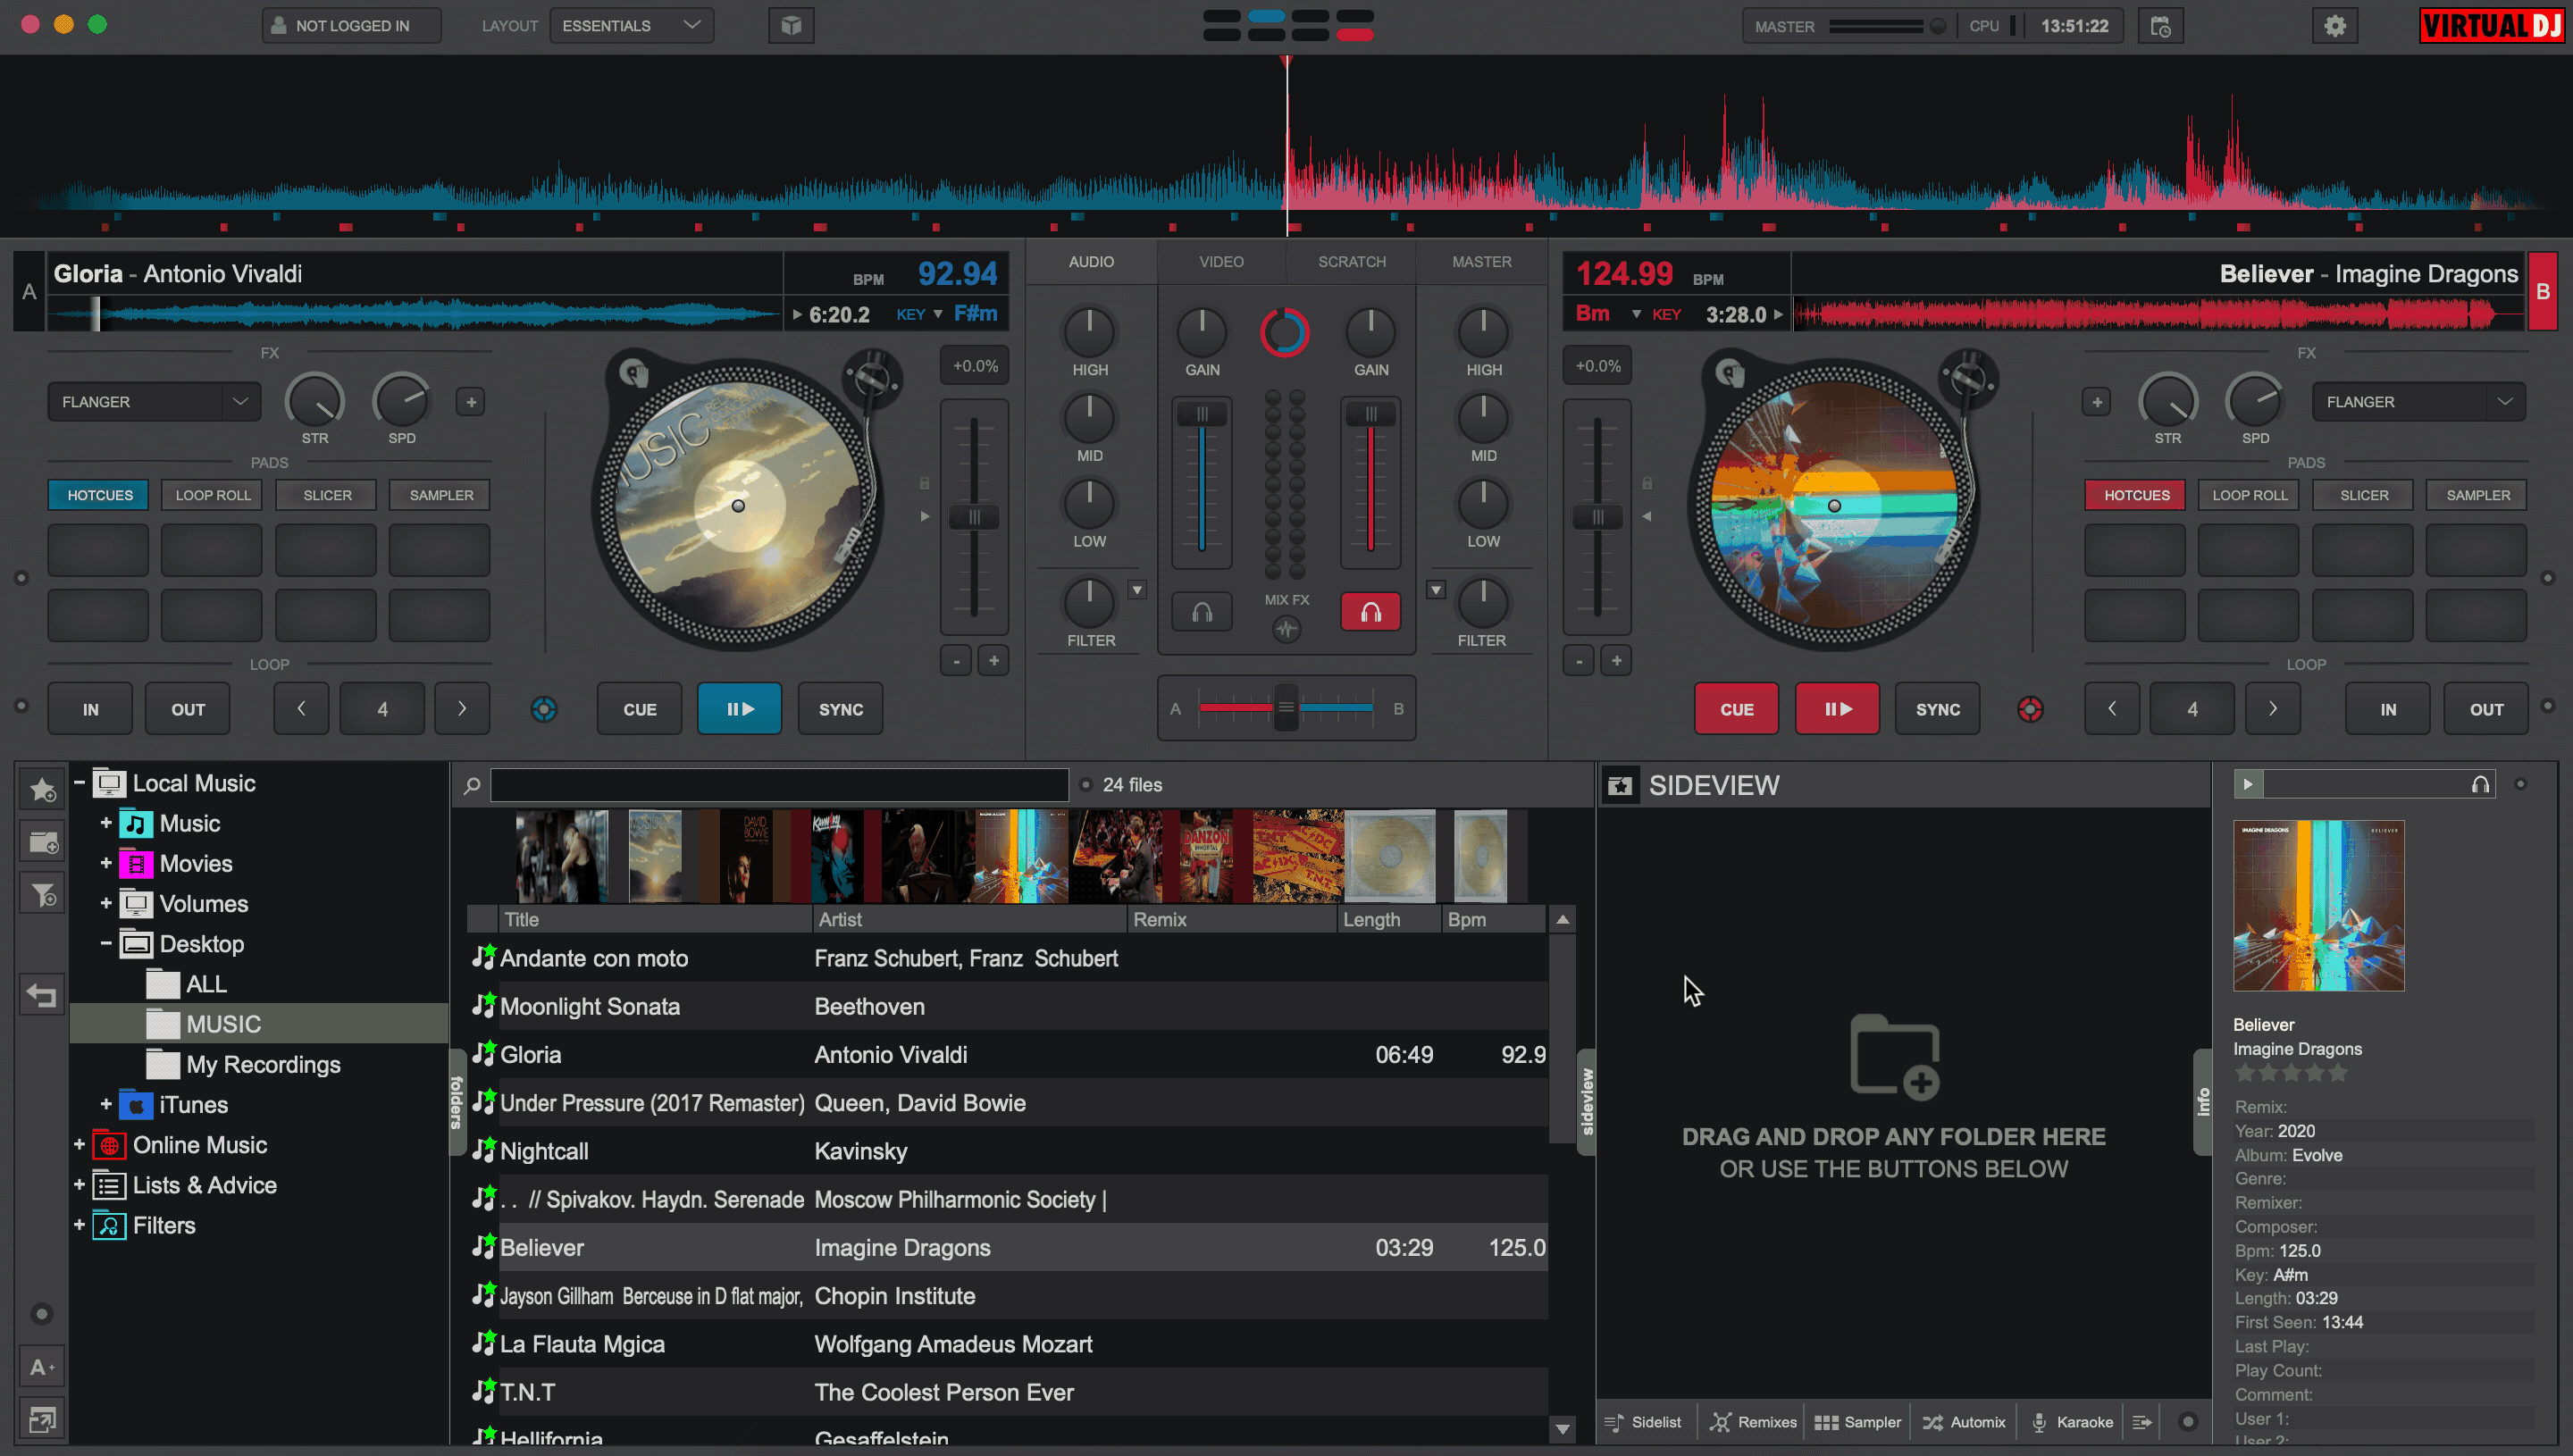This screenshot has height=1456, width=2573.
Task: Click deck B loop OUT button
Action: pos(2486,709)
